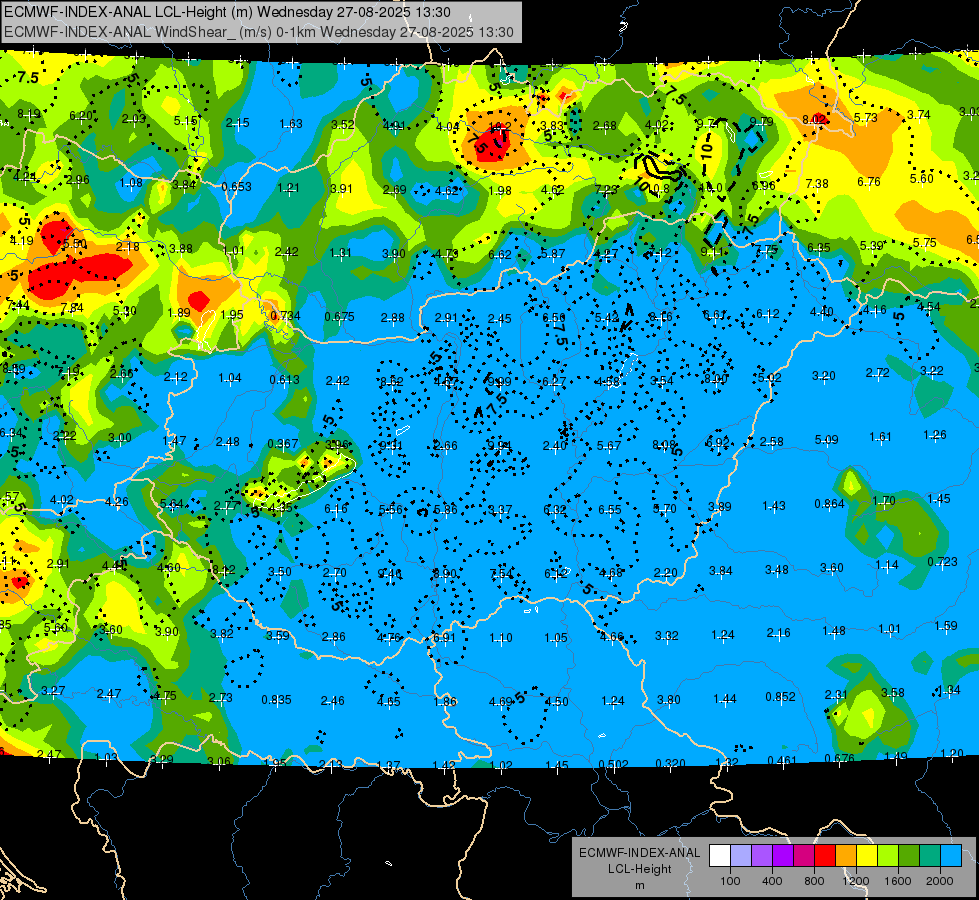Click the wind shear value '5.09'
This screenshot has height=900, width=979.
pyautogui.click(x=827, y=440)
